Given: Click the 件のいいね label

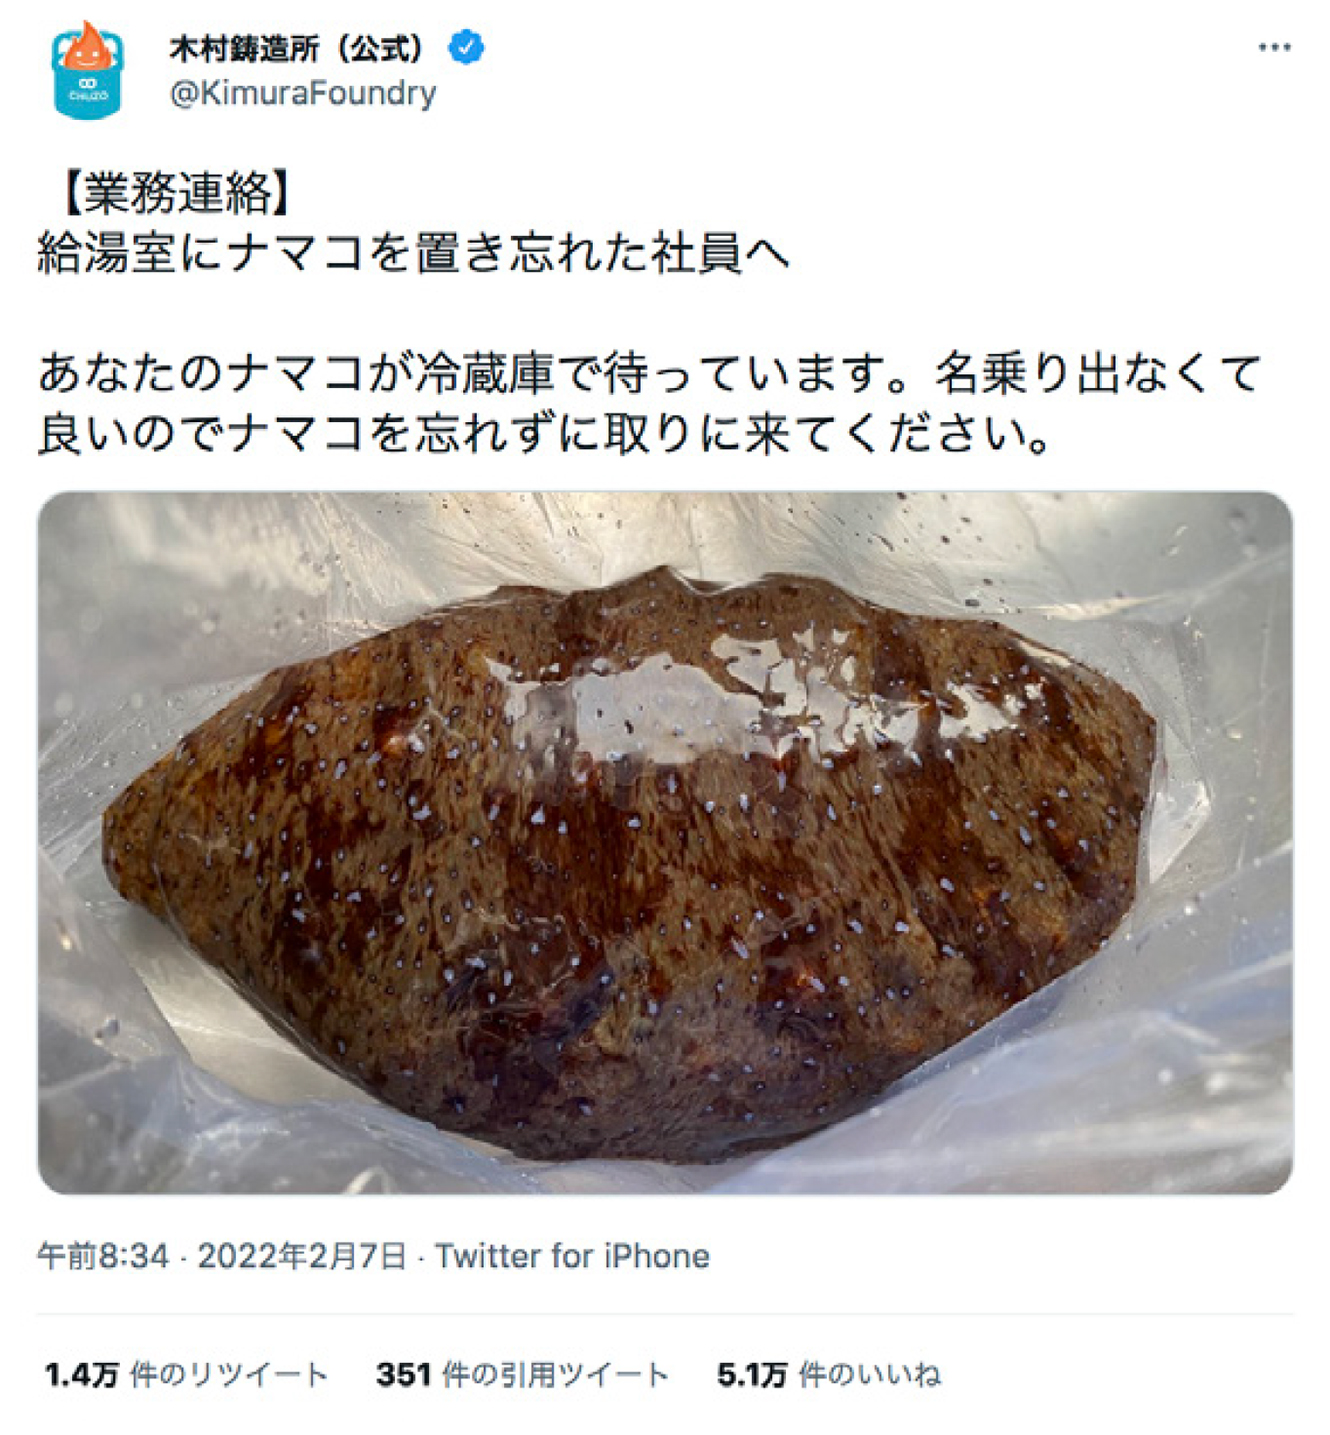Looking at the screenshot, I should coord(870,1375).
